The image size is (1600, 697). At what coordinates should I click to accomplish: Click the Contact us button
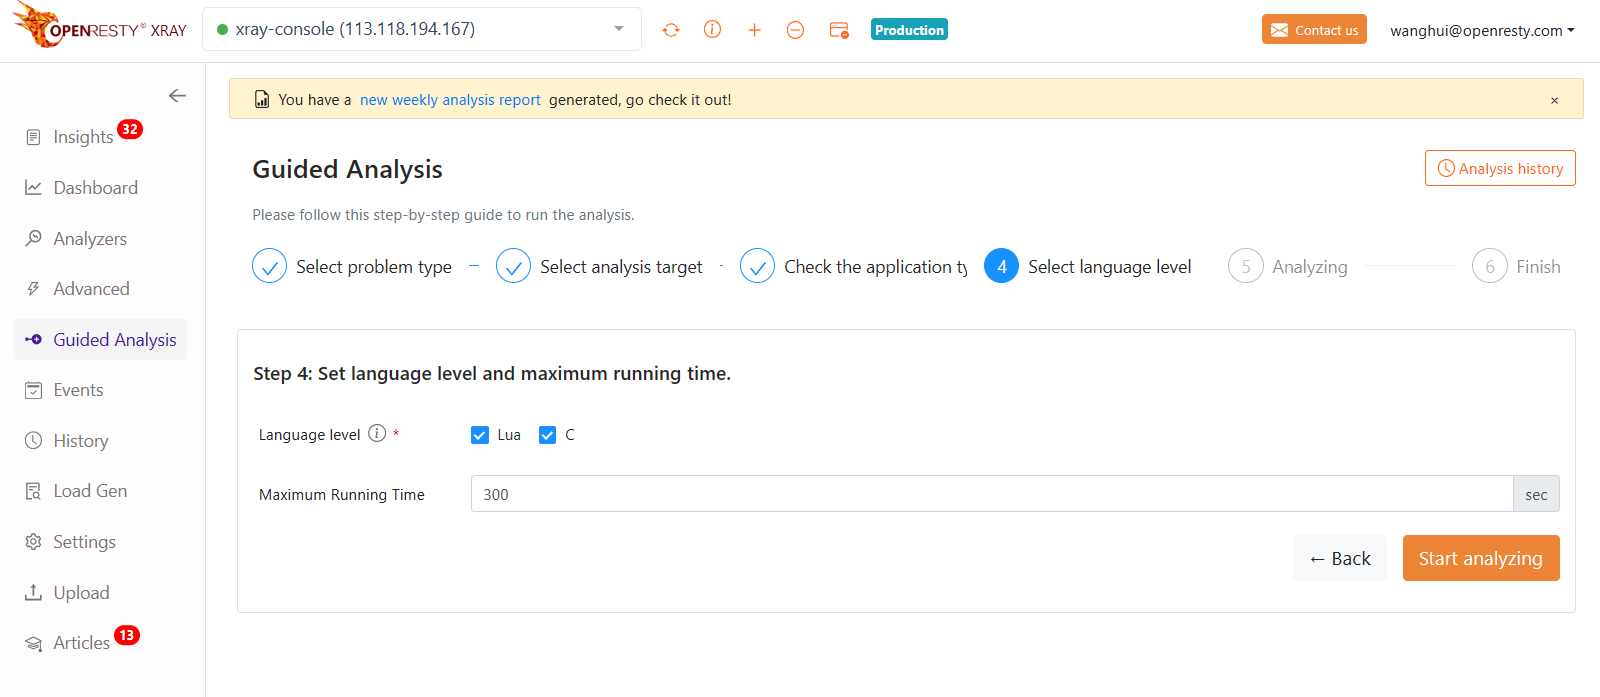(x=1314, y=30)
